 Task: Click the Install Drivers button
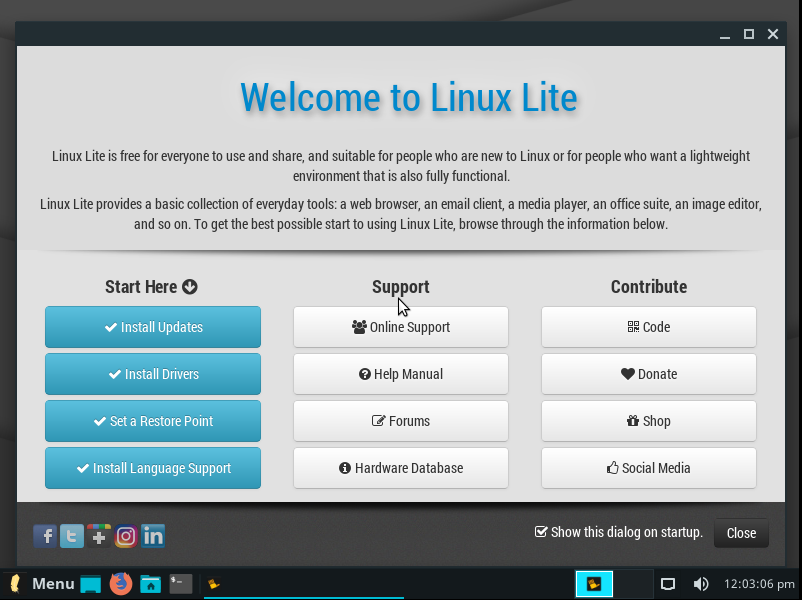coord(153,374)
